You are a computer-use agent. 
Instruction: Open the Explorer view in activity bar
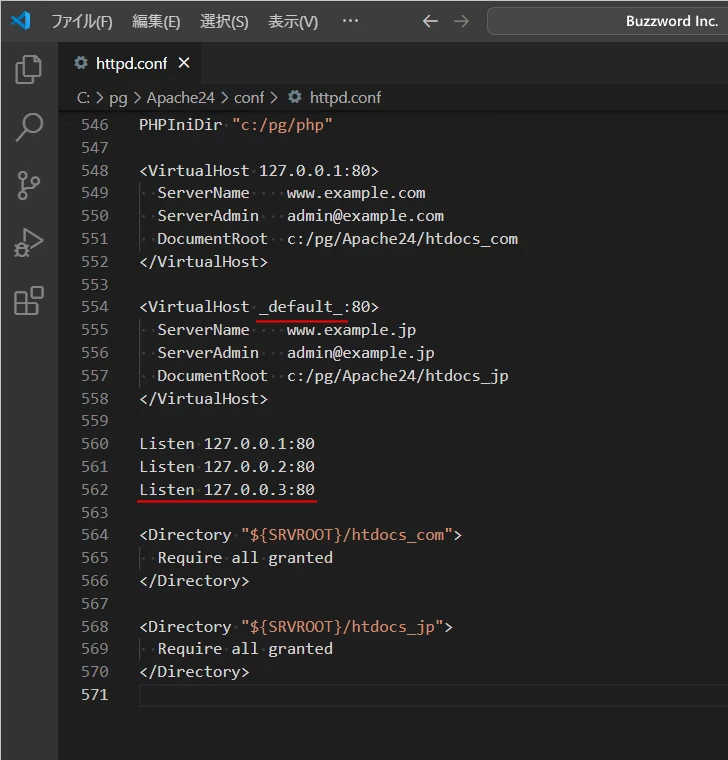coord(29,69)
